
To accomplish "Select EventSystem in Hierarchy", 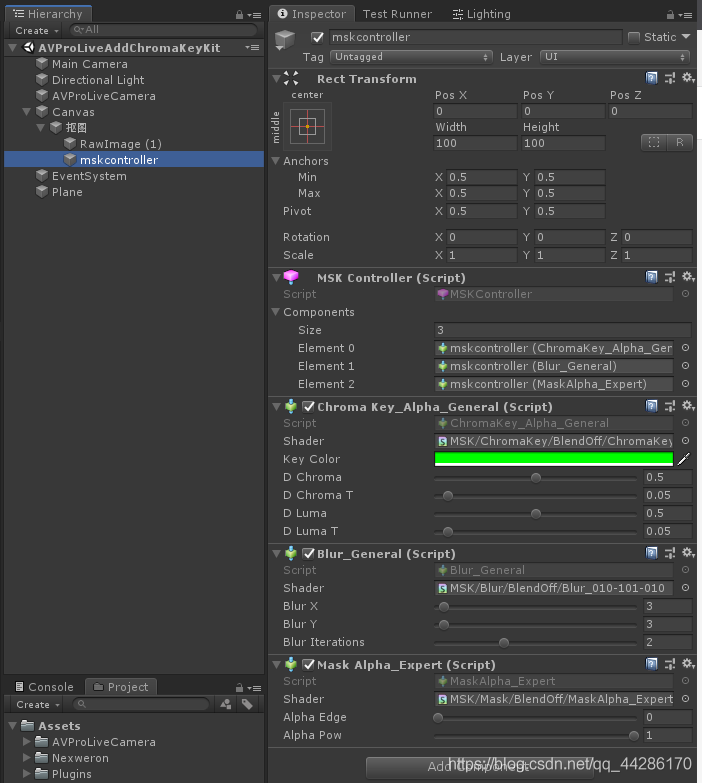I will (x=89, y=176).
